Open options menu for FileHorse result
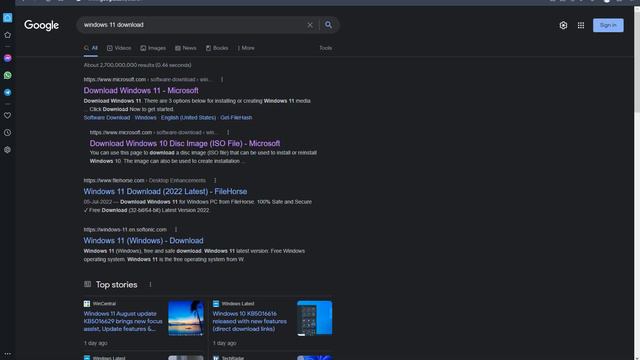The image size is (640, 360). (x=215, y=180)
